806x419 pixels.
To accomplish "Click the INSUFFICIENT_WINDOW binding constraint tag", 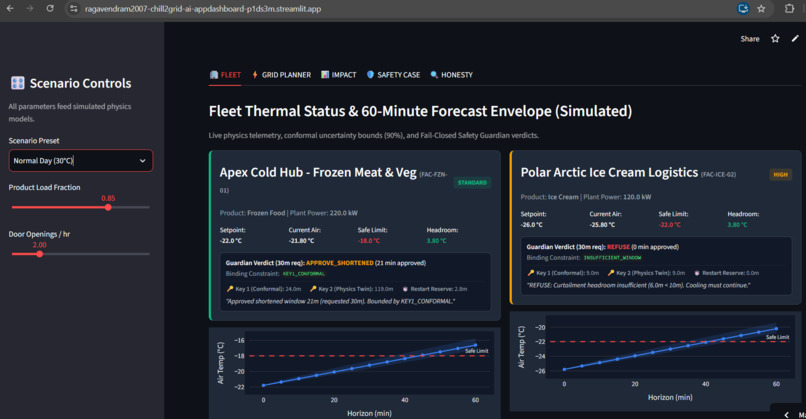I will 612,258.
